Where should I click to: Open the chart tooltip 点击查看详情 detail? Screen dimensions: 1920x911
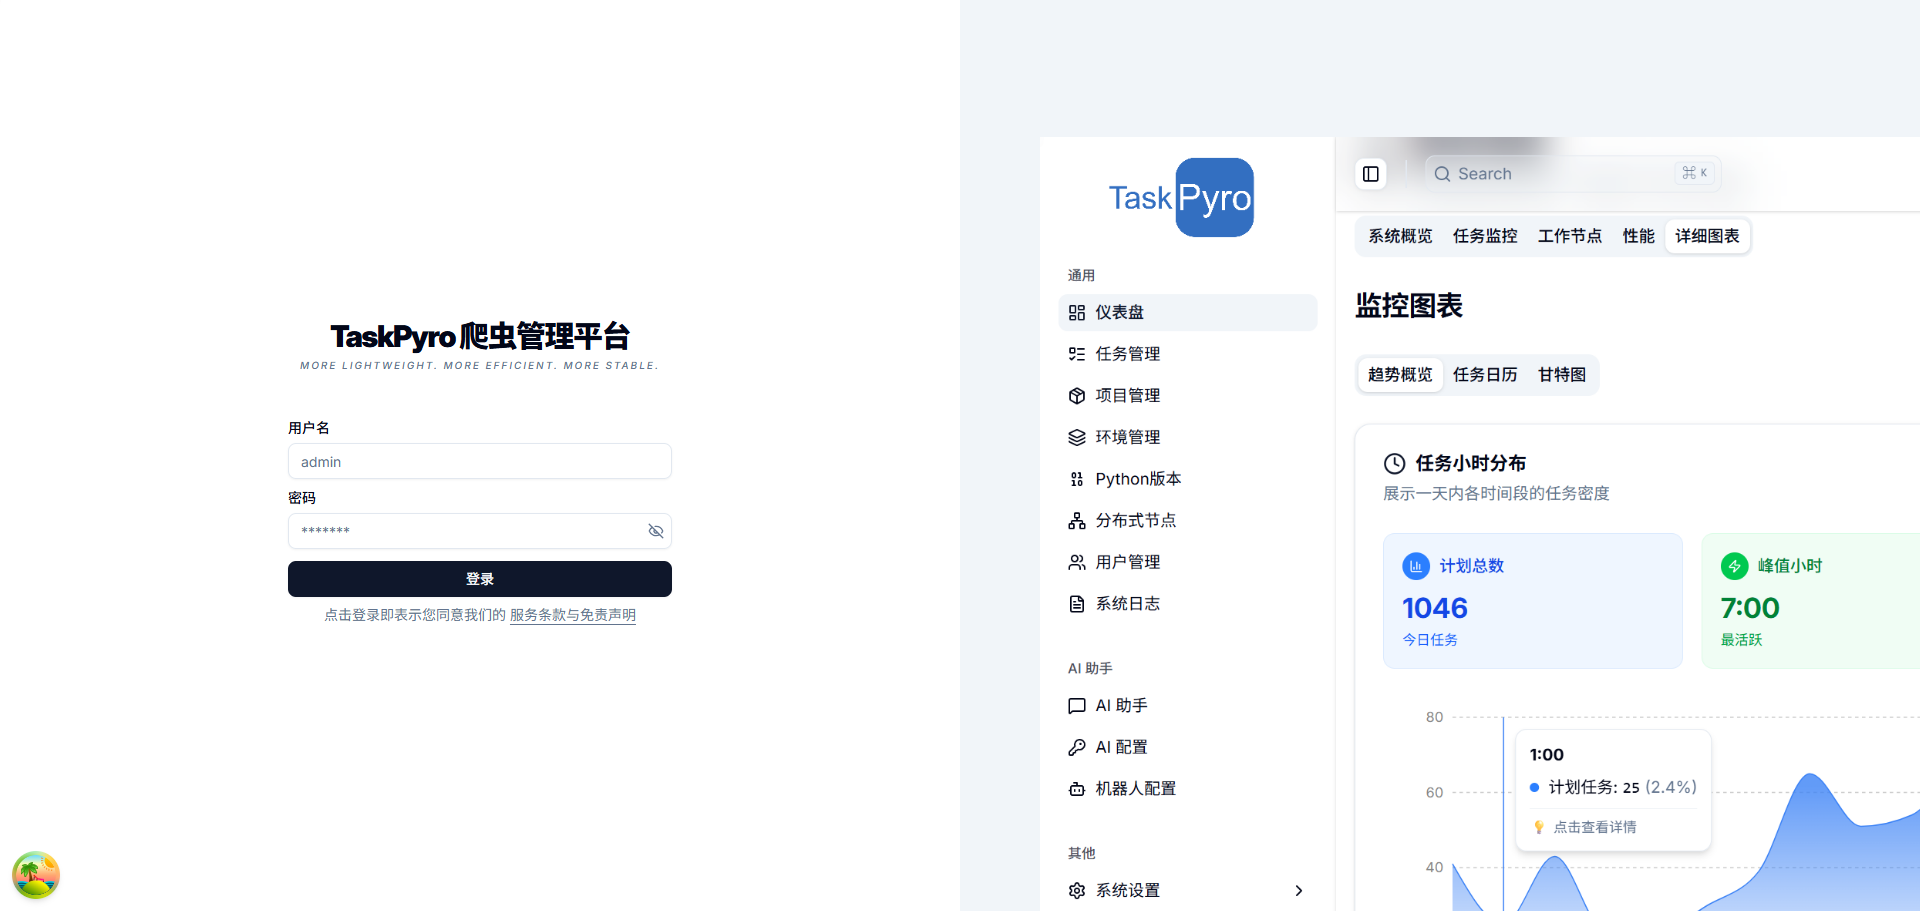click(x=1594, y=827)
